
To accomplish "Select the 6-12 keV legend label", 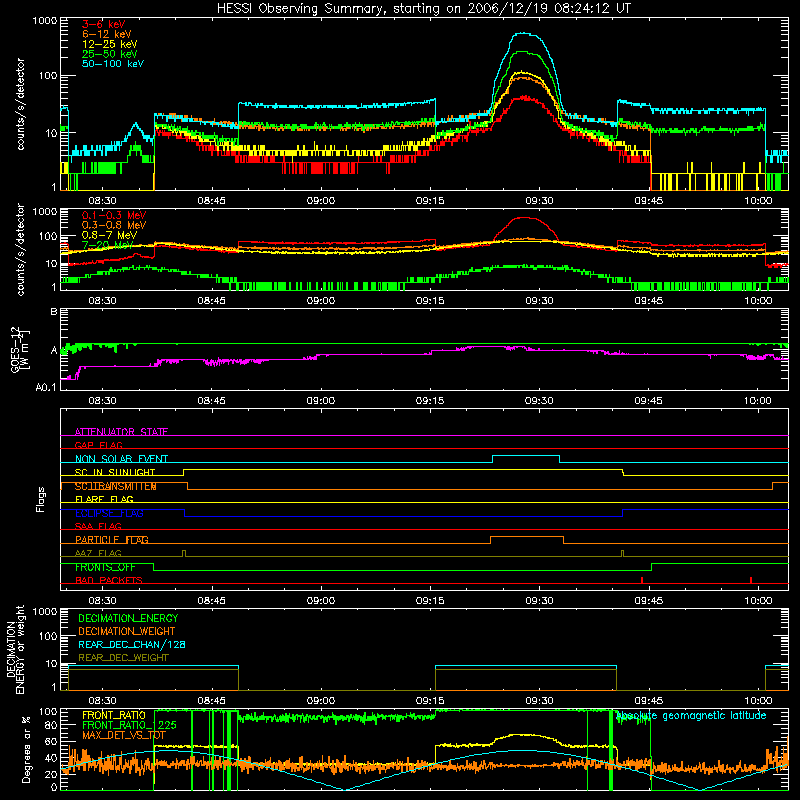I will point(107,34).
